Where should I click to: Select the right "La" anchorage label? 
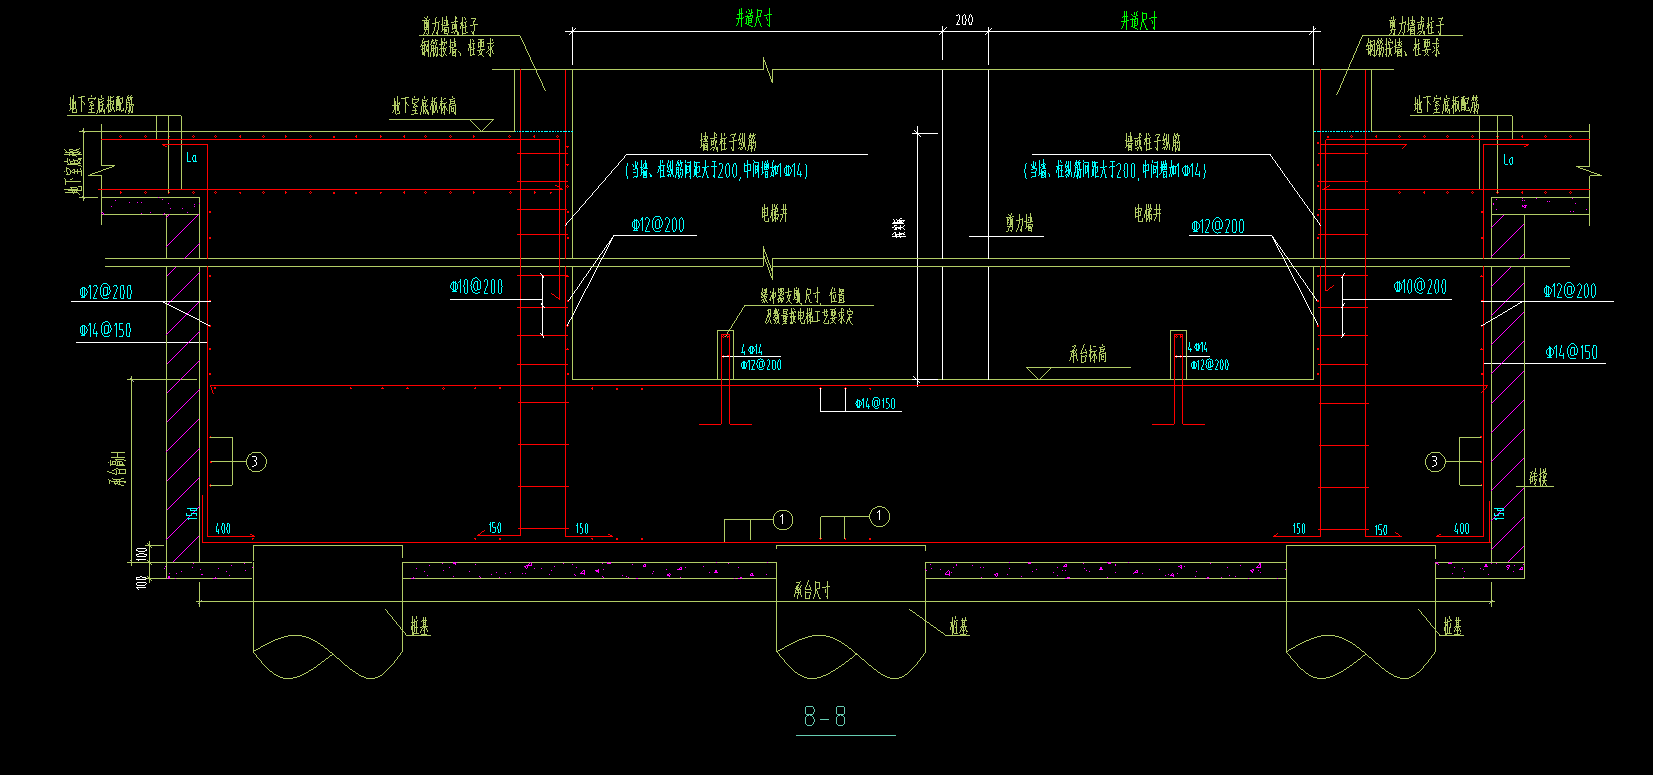[1509, 160]
